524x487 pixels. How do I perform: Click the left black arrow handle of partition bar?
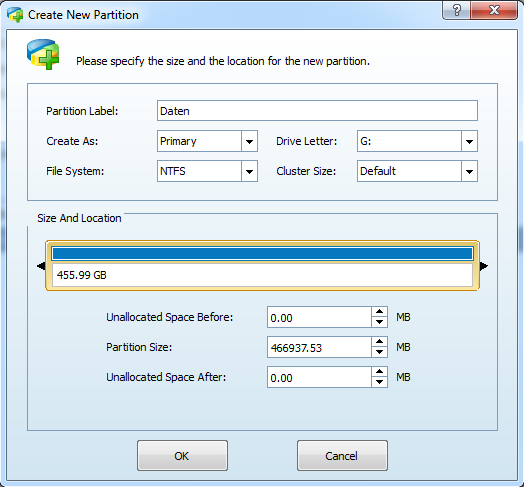coord(41,266)
